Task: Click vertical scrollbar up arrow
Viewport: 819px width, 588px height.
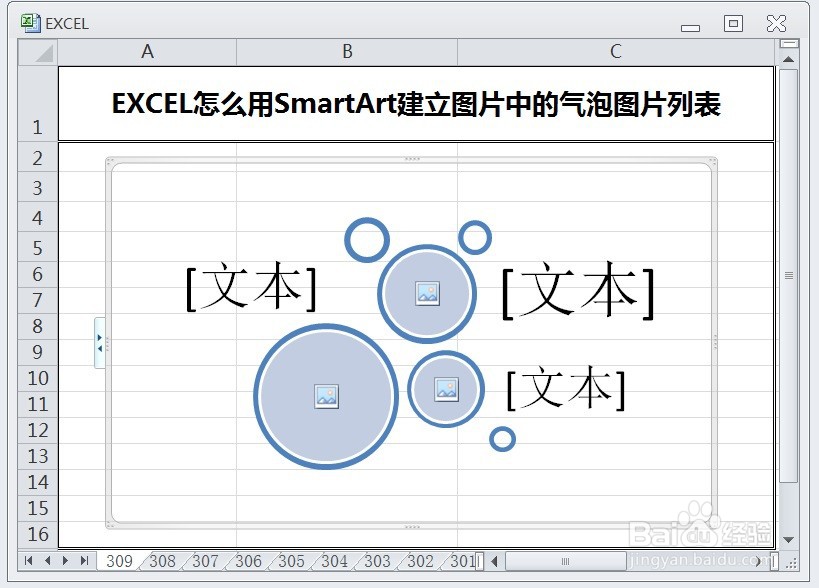Action: click(788, 60)
